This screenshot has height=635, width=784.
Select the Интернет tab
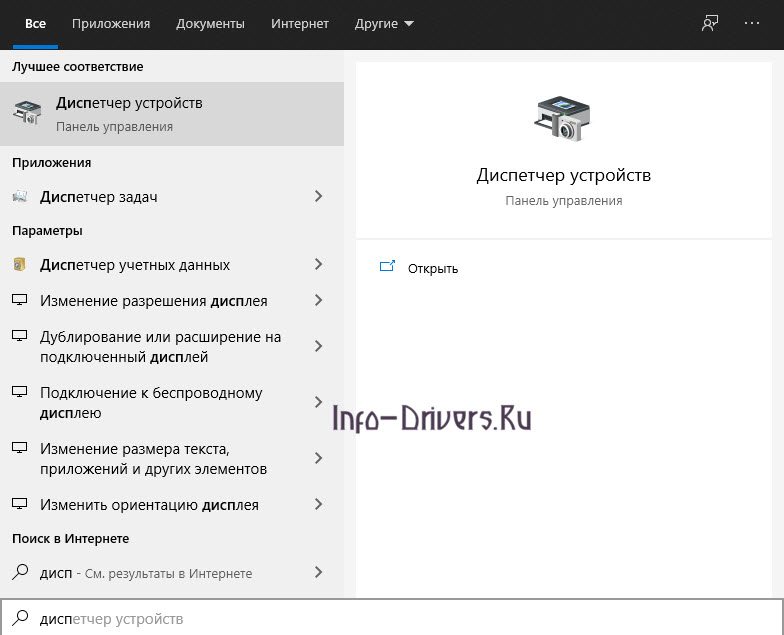pos(300,24)
